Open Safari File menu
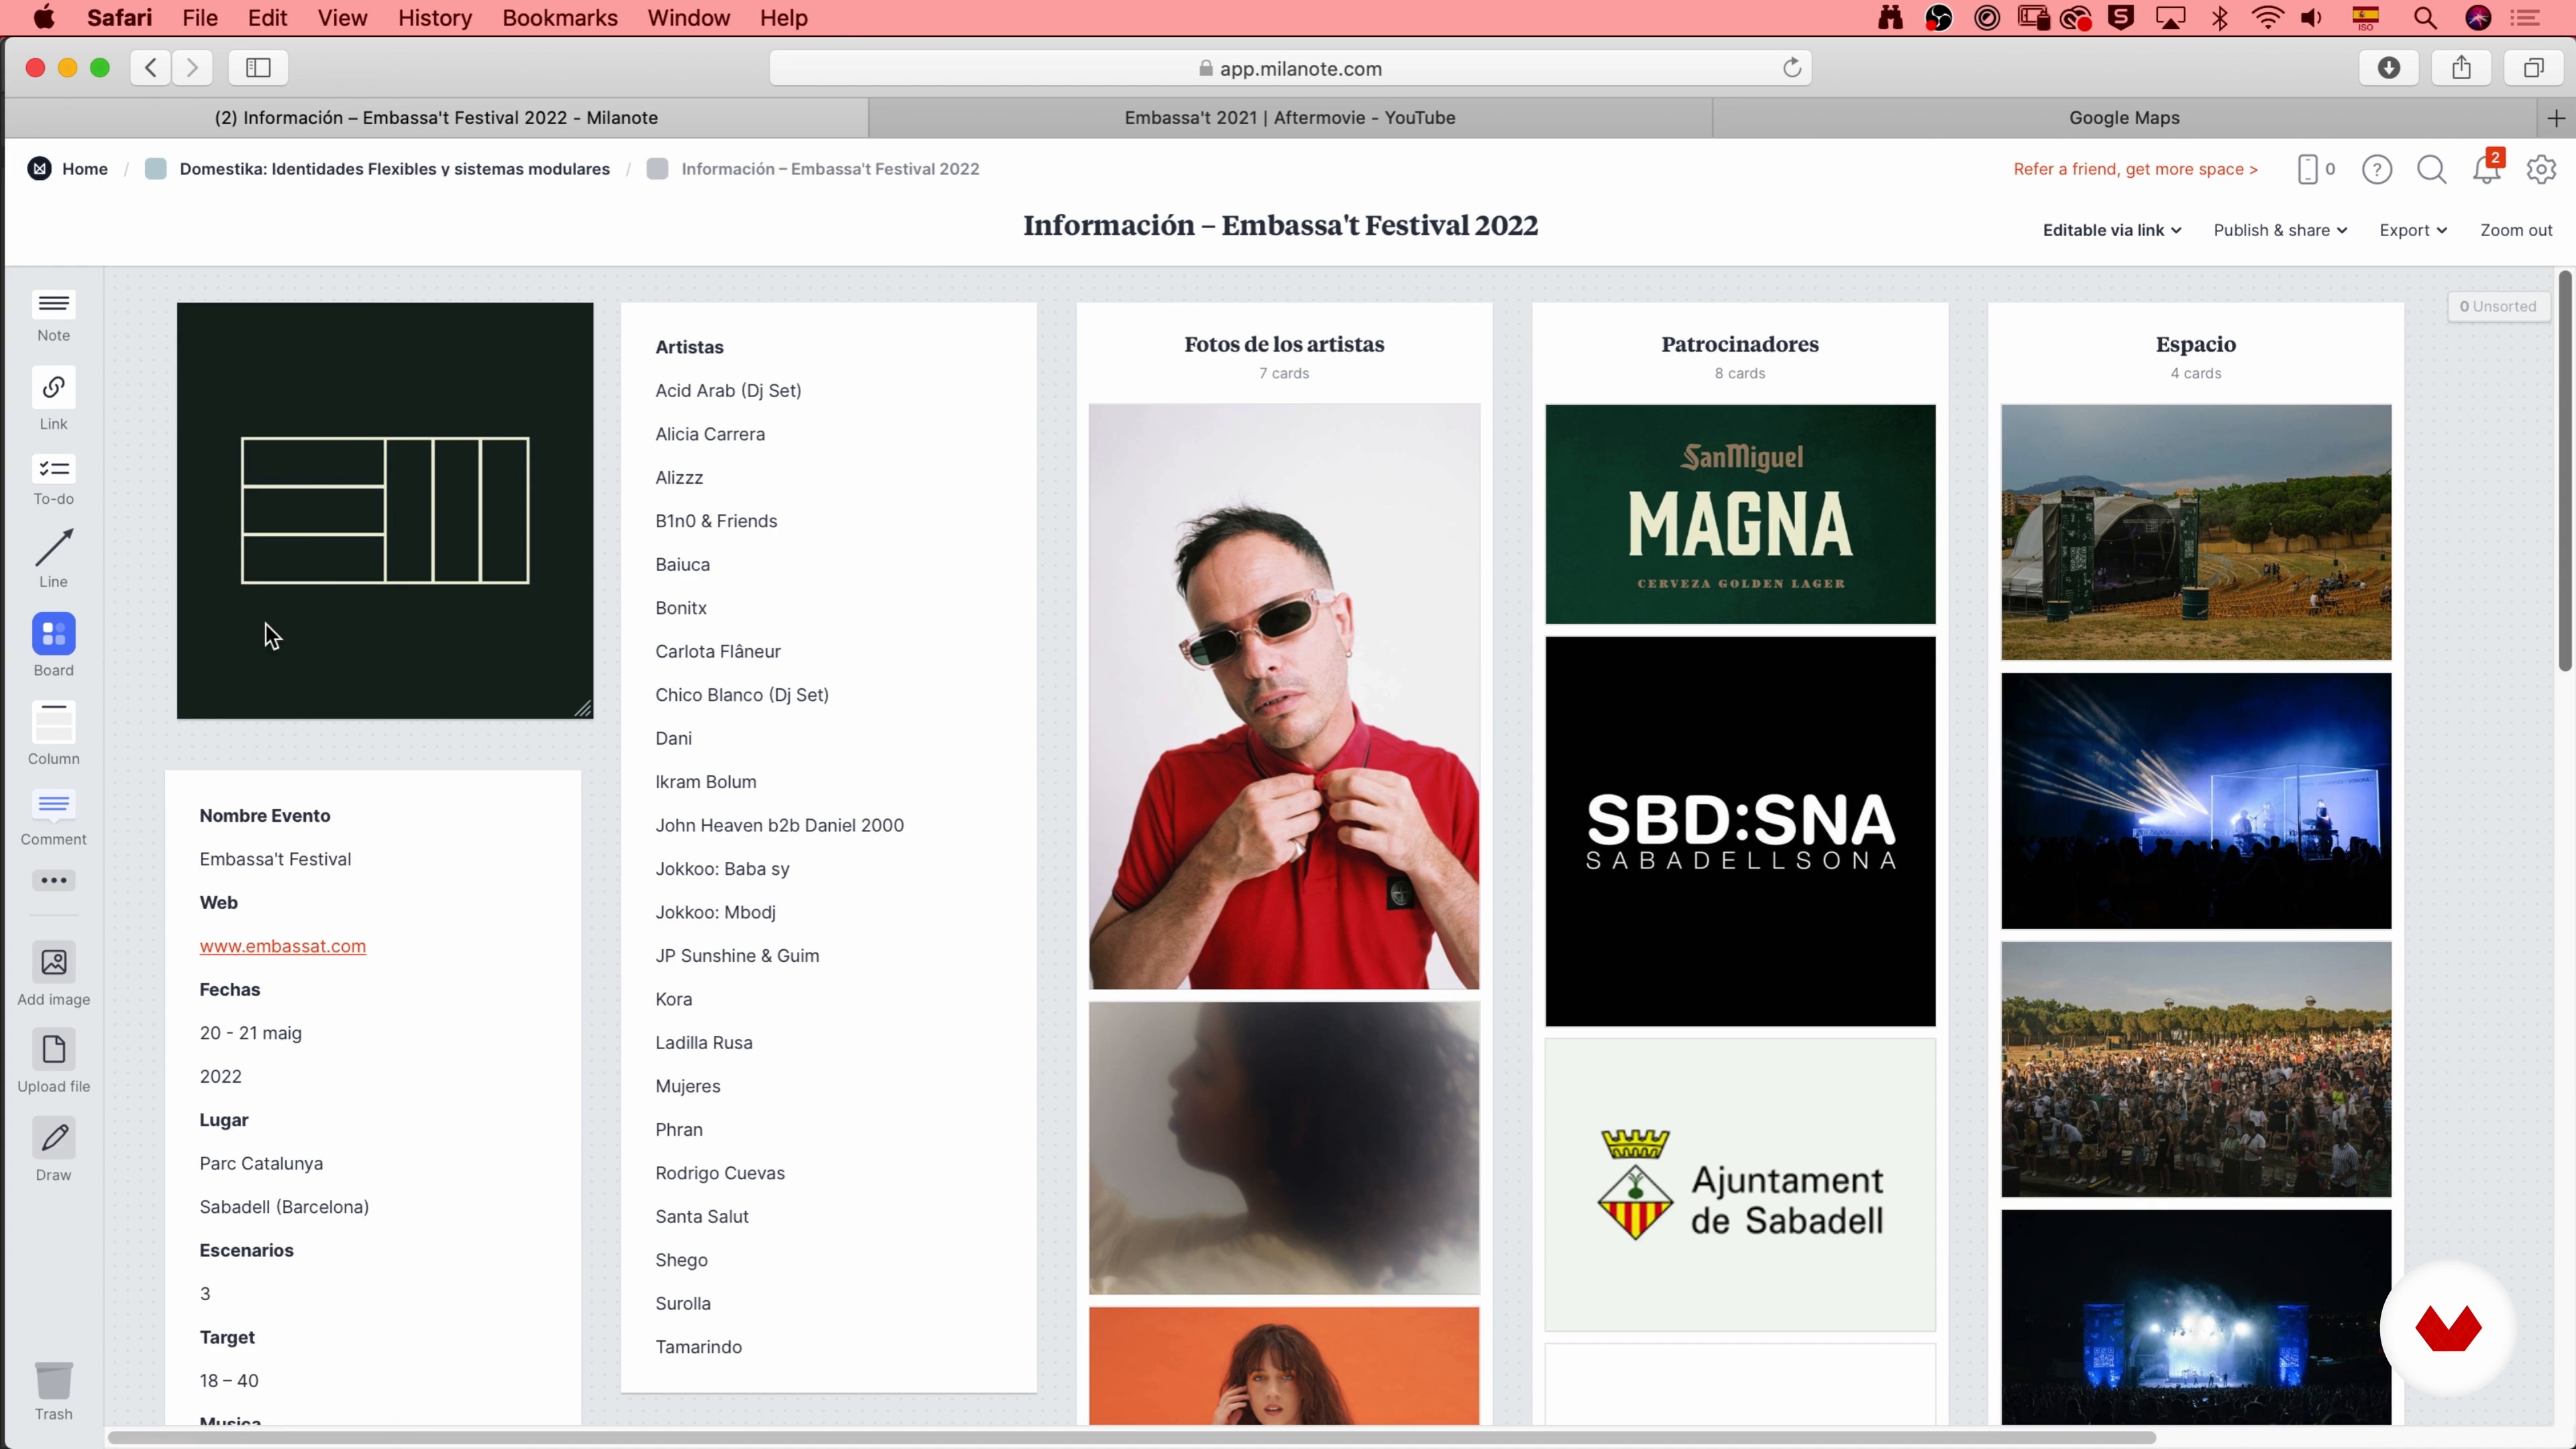 [200, 18]
